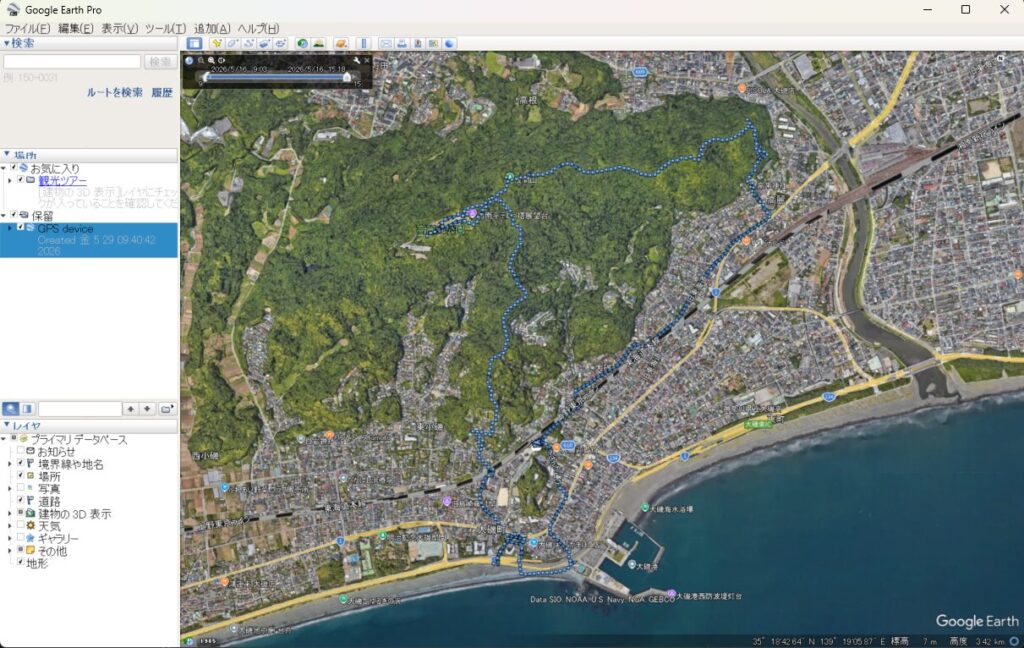Click the Places filter input field
The width and height of the screenshot is (1024, 648).
80,409
